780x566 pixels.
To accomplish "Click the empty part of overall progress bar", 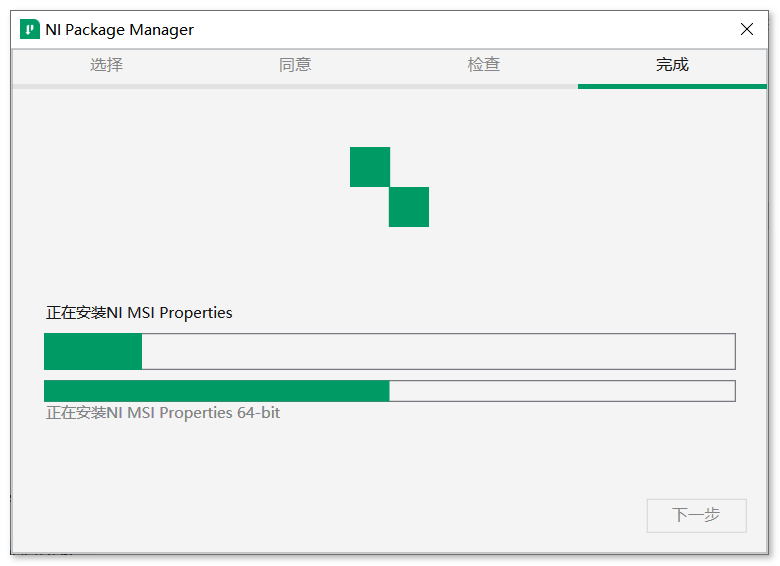I will tap(438, 352).
